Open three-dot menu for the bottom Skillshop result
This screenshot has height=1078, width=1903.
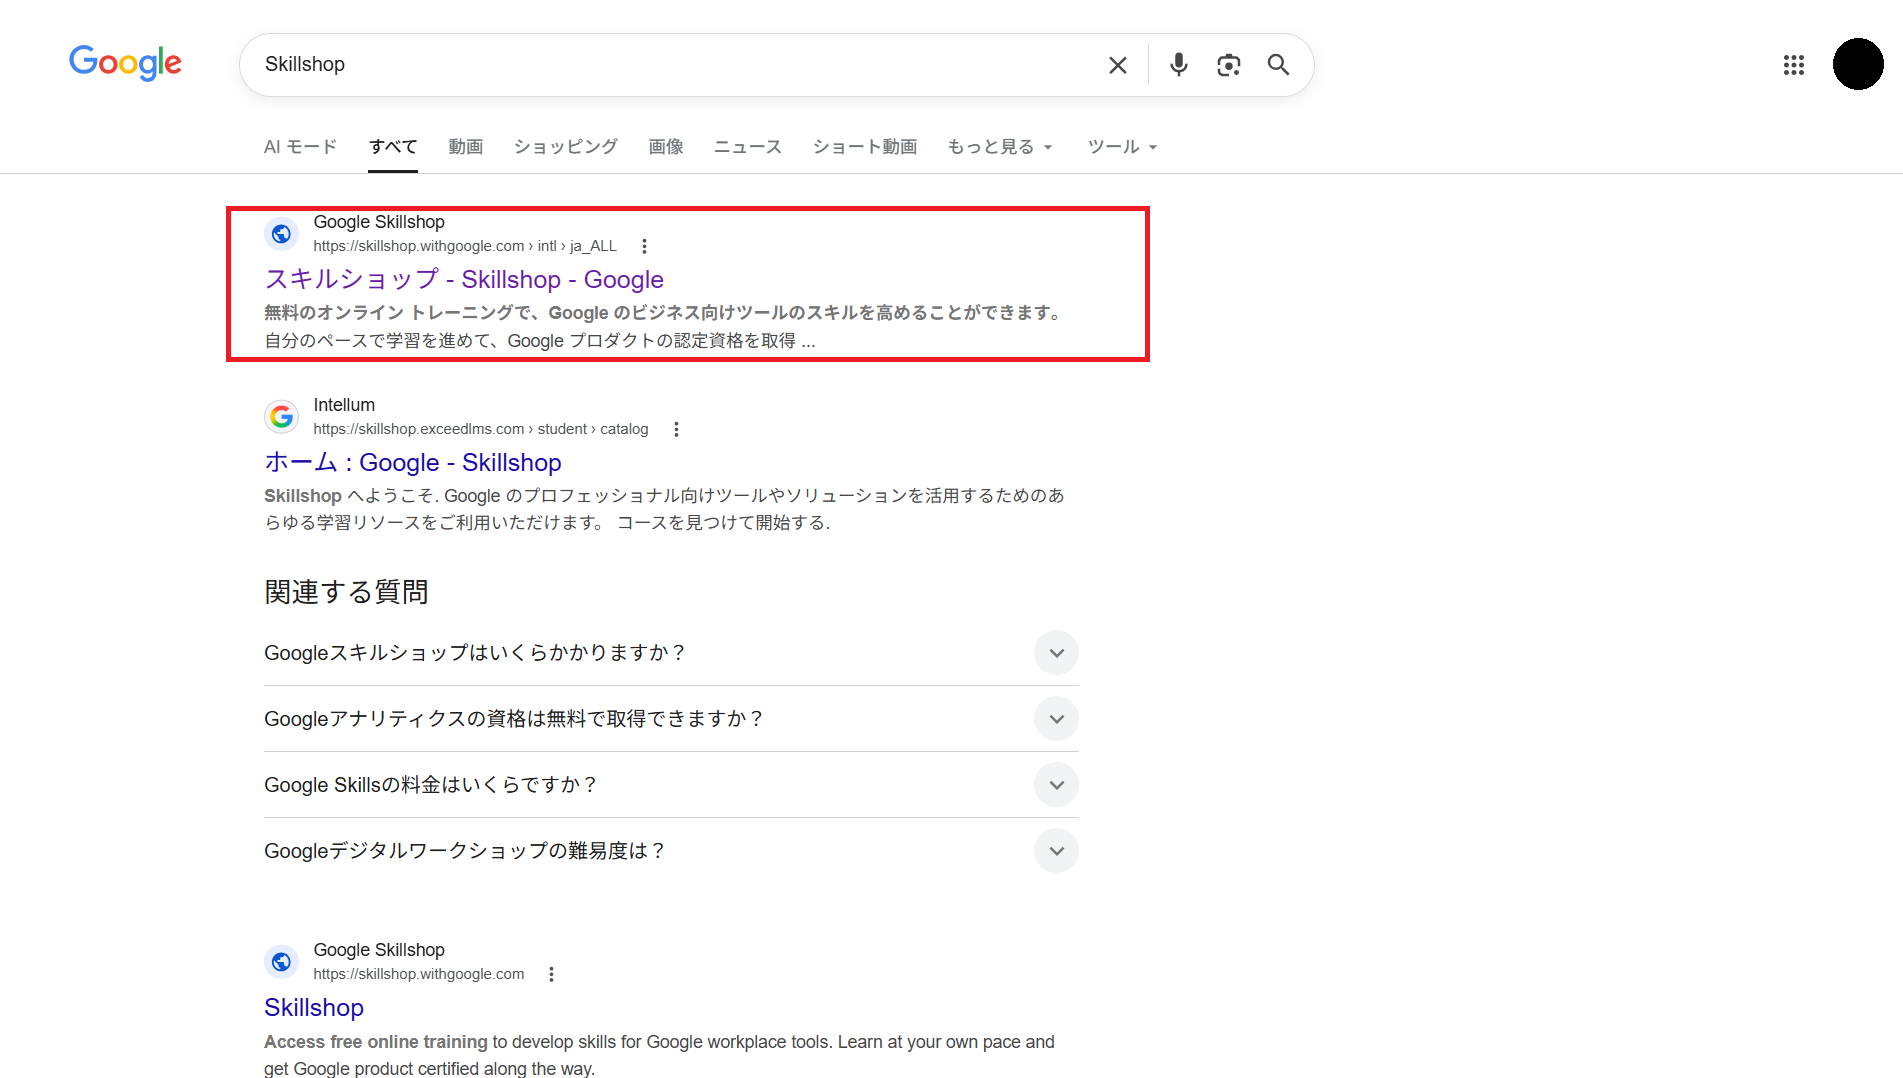point(551,974)
